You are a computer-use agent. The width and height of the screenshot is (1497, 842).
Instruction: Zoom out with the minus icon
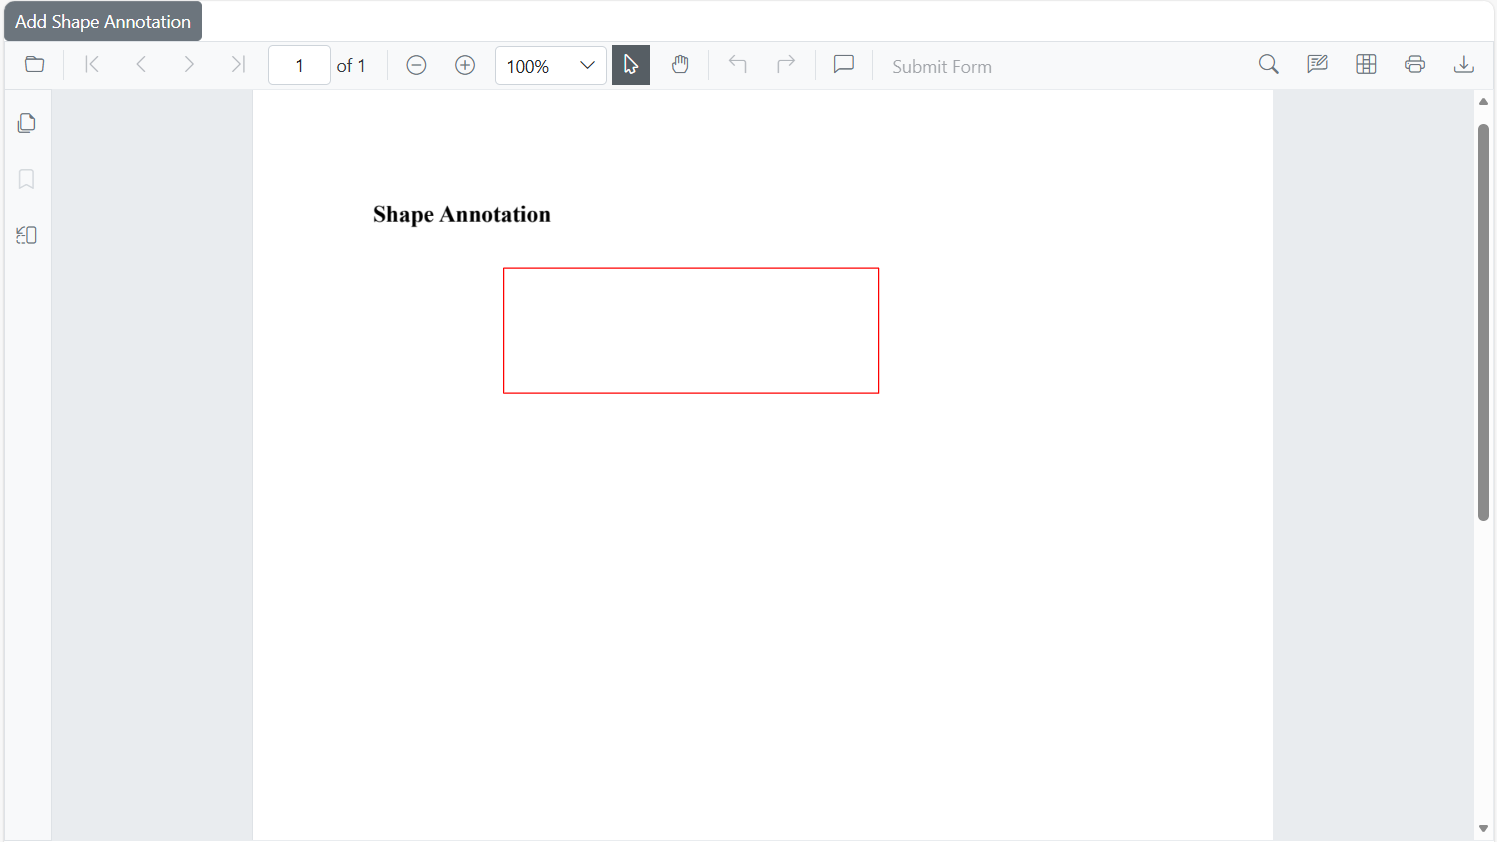[x=416, y=65]
